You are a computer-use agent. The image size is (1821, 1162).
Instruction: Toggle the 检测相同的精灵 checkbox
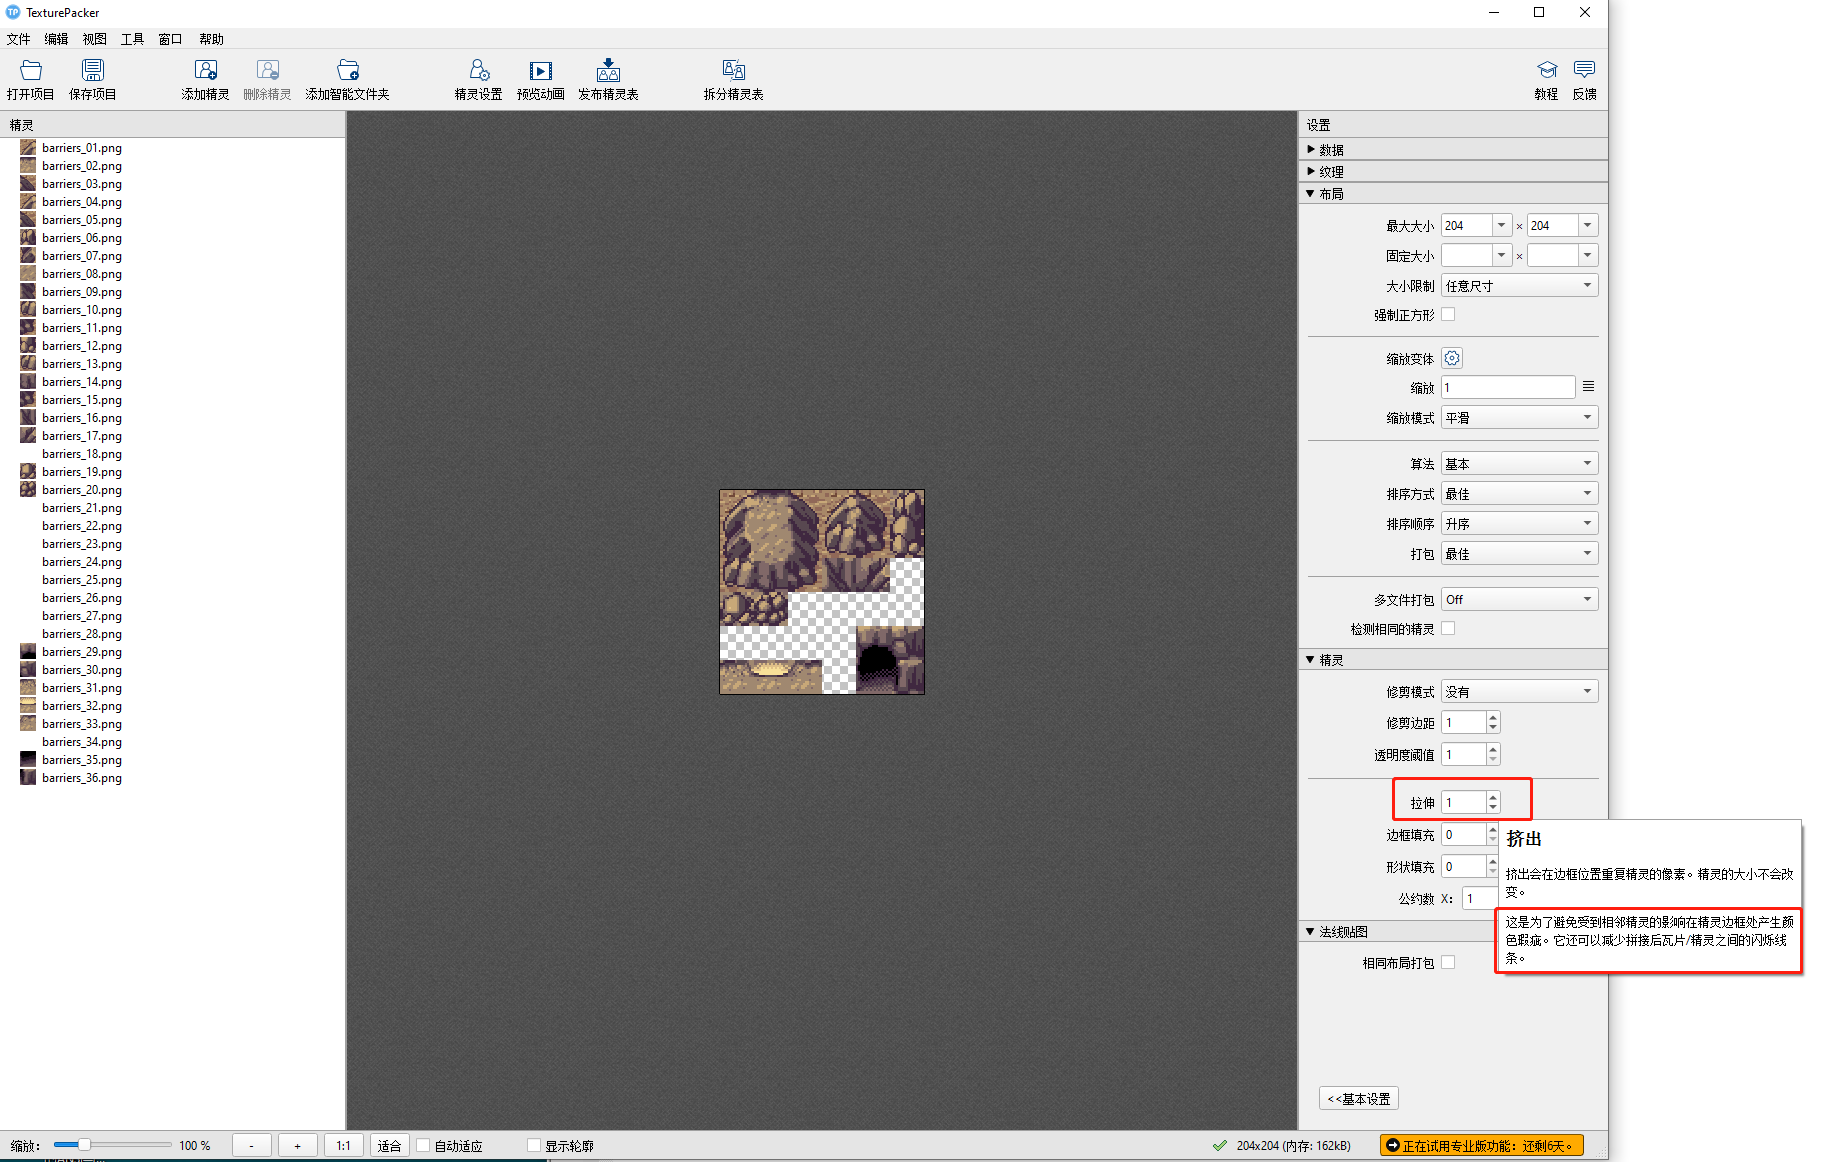pyautogui.click(x=1448, y=628)
